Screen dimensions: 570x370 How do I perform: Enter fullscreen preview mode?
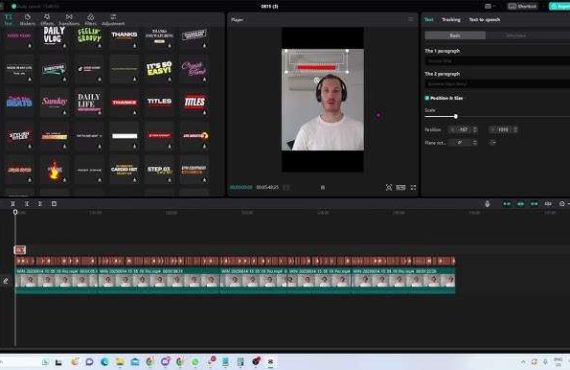[x=413, y=188]
